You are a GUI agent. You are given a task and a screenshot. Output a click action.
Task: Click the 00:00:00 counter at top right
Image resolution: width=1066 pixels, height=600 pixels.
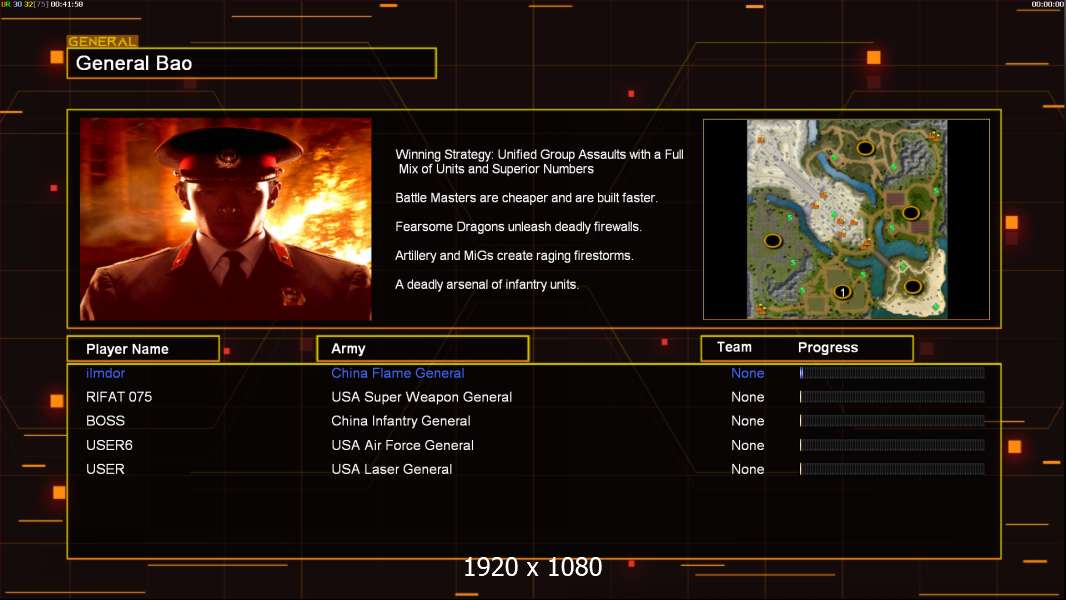pyautogui.click(x=1048, y=4)
